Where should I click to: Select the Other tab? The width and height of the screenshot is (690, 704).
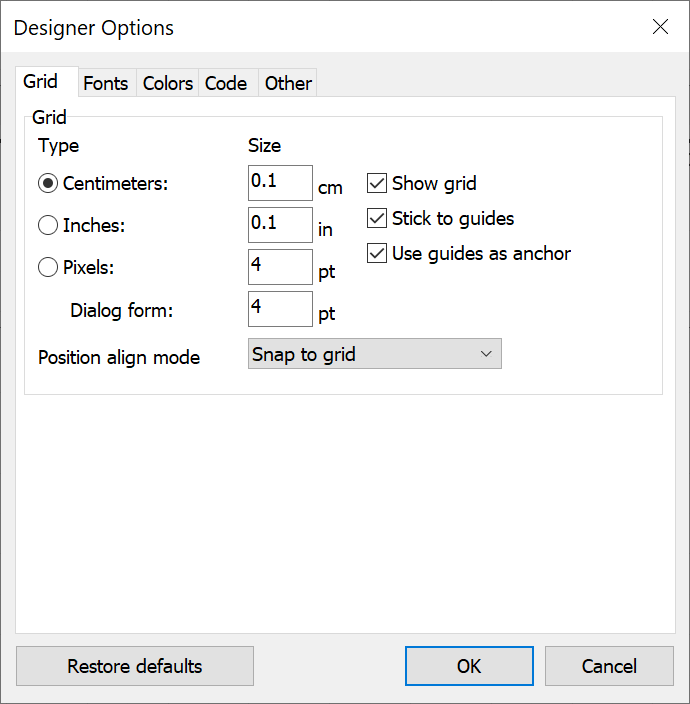pyautogui.click(x=288, y=83)
